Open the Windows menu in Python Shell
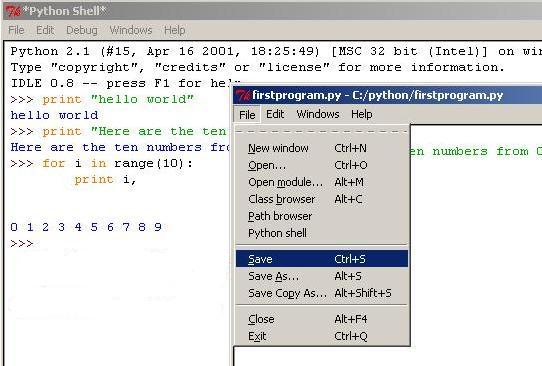This screenshot has height=366, width=542. click(x=131, y=30)
